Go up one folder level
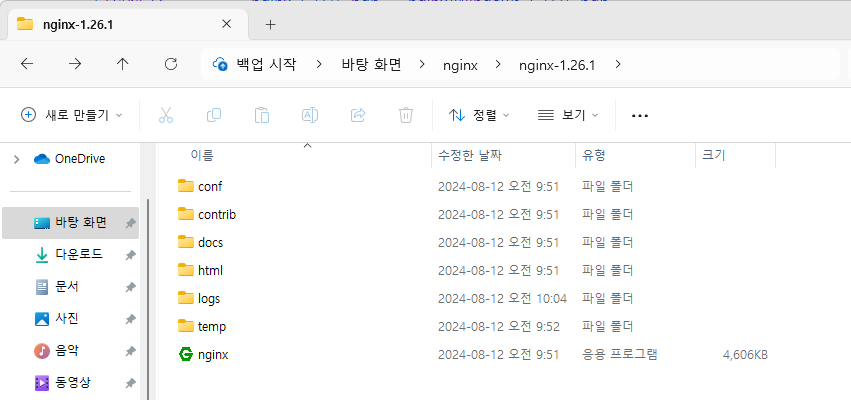This screenshot has width=851, height=400. tap(123, 65)
